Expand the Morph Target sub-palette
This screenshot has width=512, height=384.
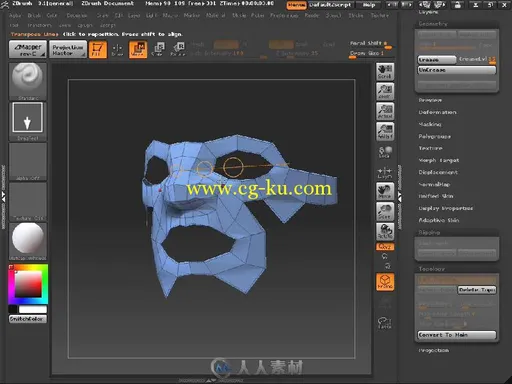[x=439, y=160]
